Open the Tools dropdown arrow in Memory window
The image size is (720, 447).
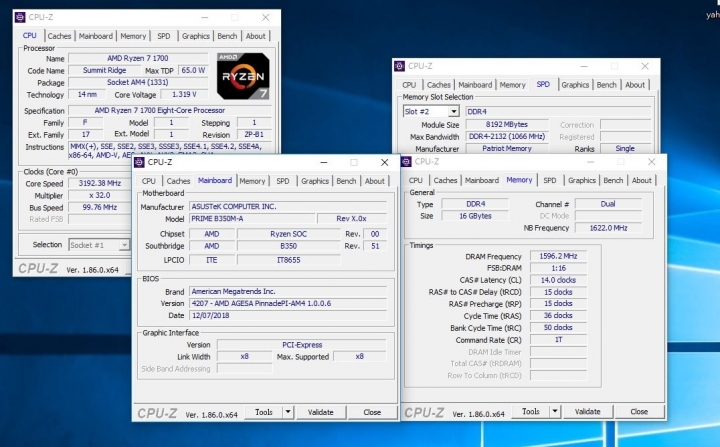(555, 411)
